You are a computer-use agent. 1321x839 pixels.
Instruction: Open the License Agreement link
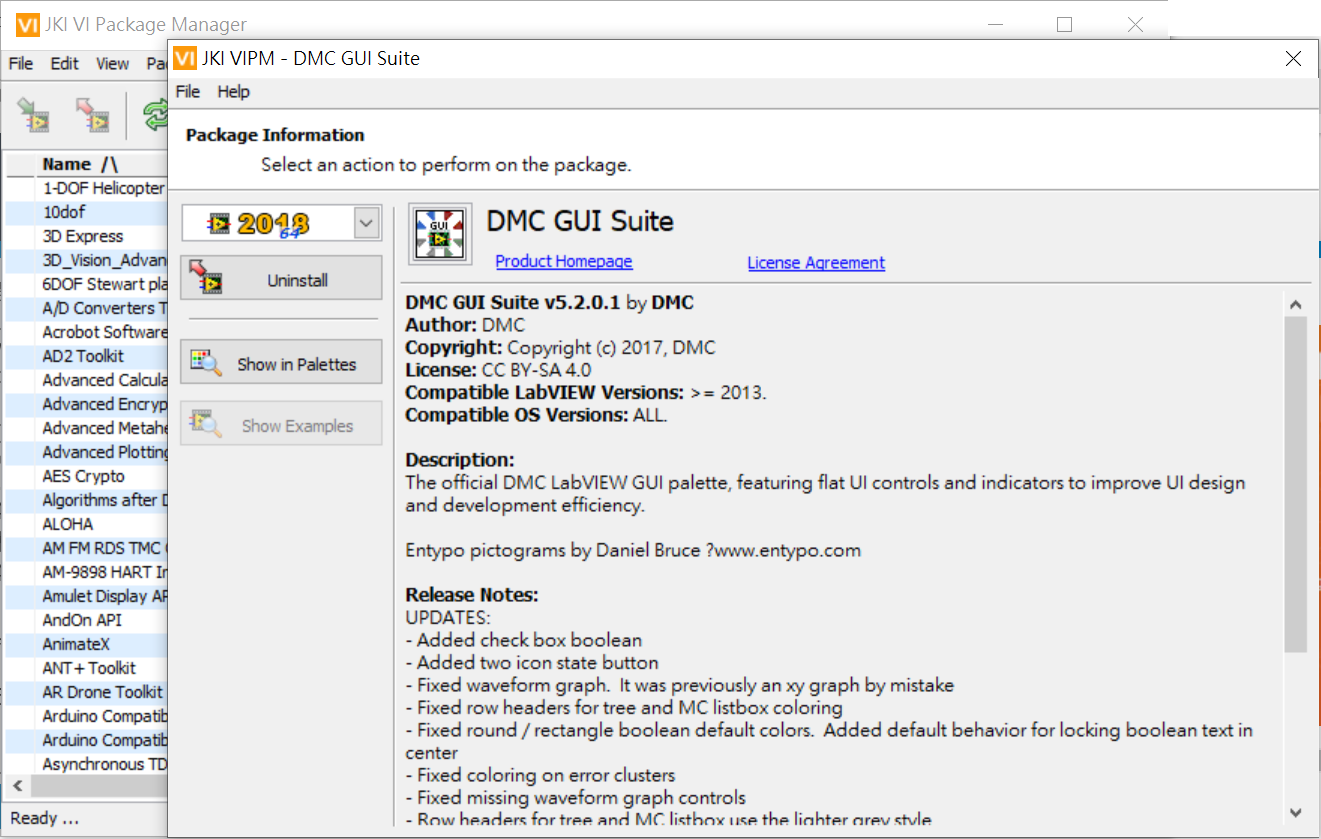(x=816, y=262)
